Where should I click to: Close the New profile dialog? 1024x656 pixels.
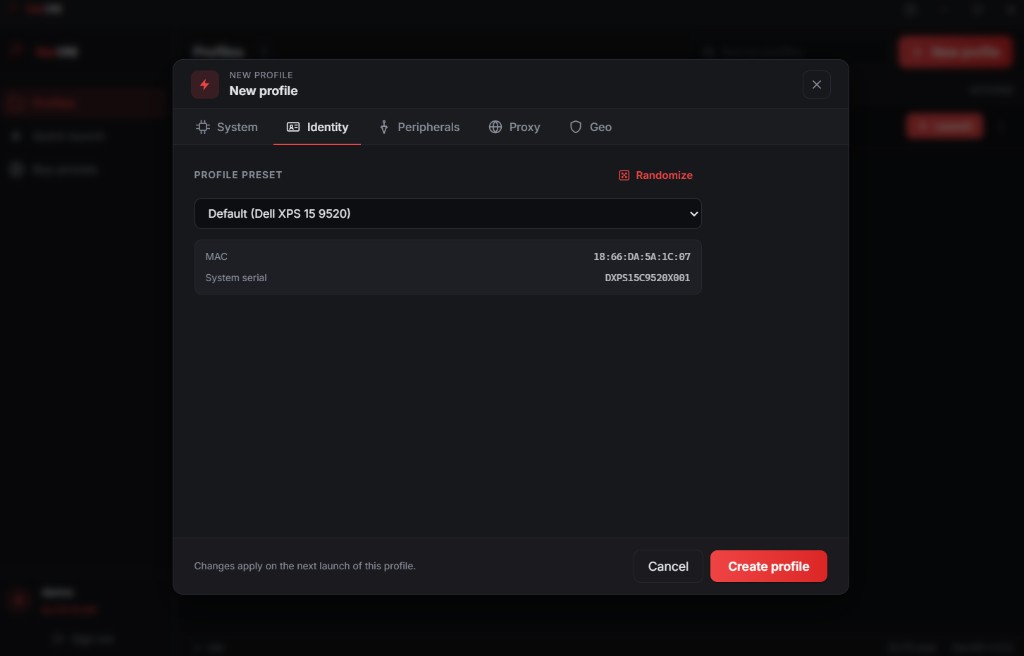pyautogui.click(x=816, y=84)
